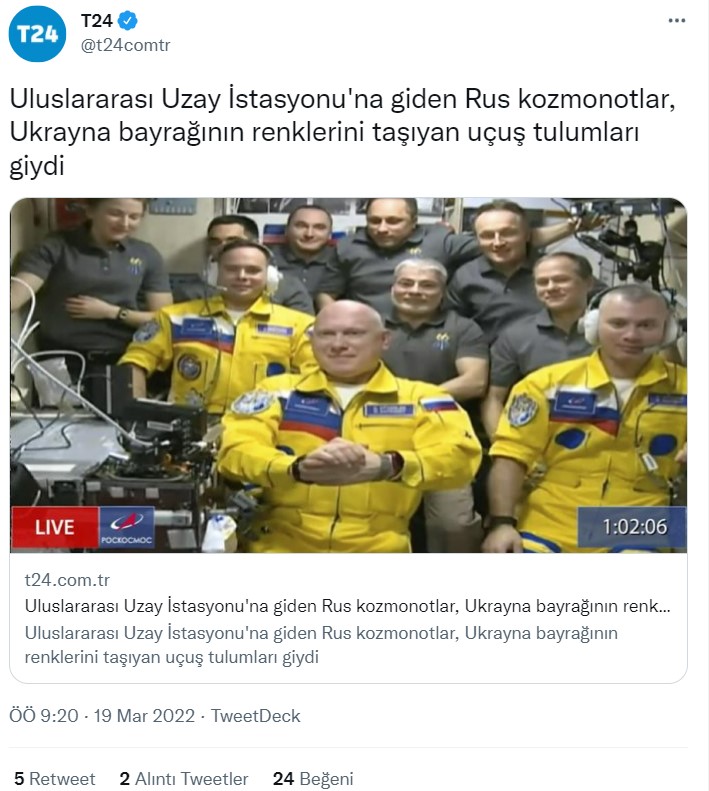
Task: Show the 24 Beğeni likes list
Action: [313, 778]
